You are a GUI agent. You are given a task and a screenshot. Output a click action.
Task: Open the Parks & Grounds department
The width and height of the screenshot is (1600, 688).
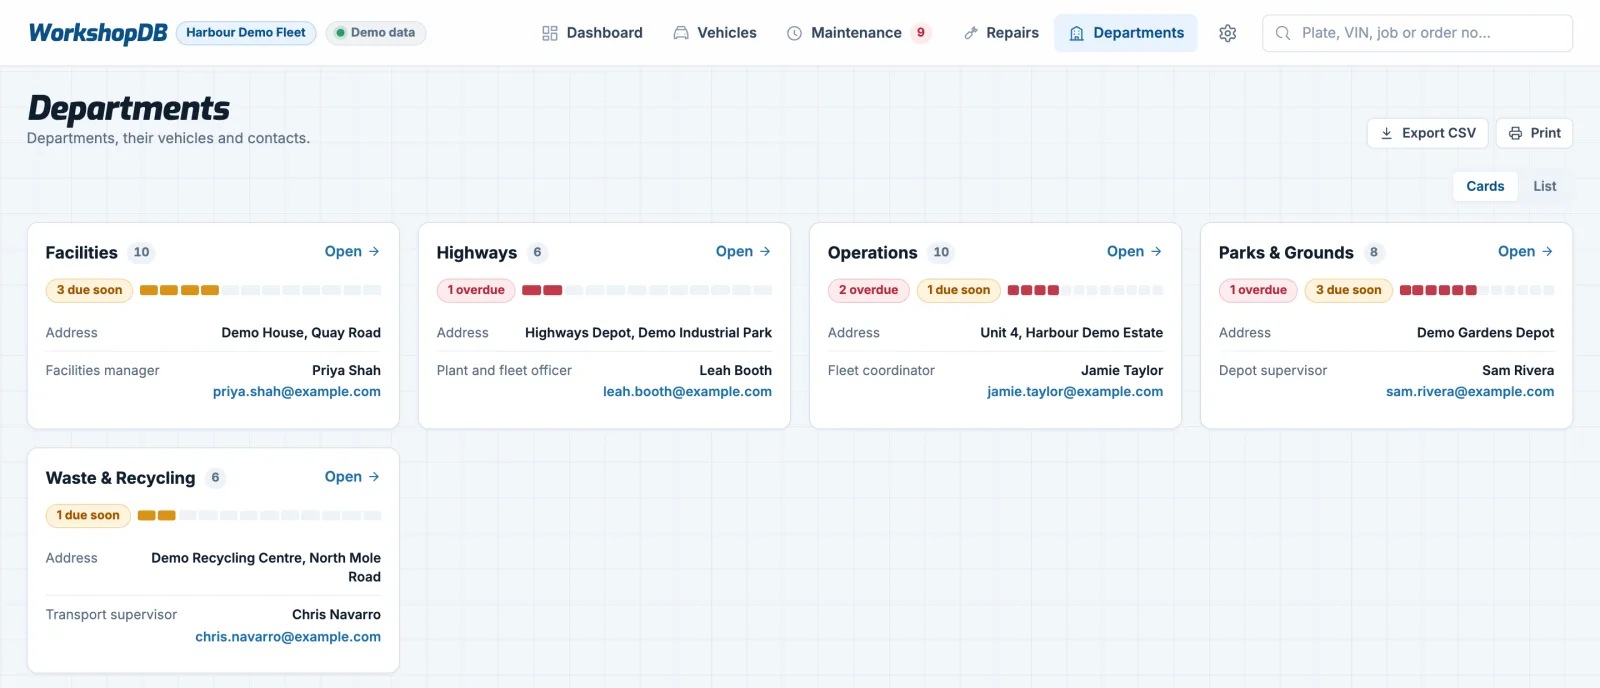pos(1525,252)
